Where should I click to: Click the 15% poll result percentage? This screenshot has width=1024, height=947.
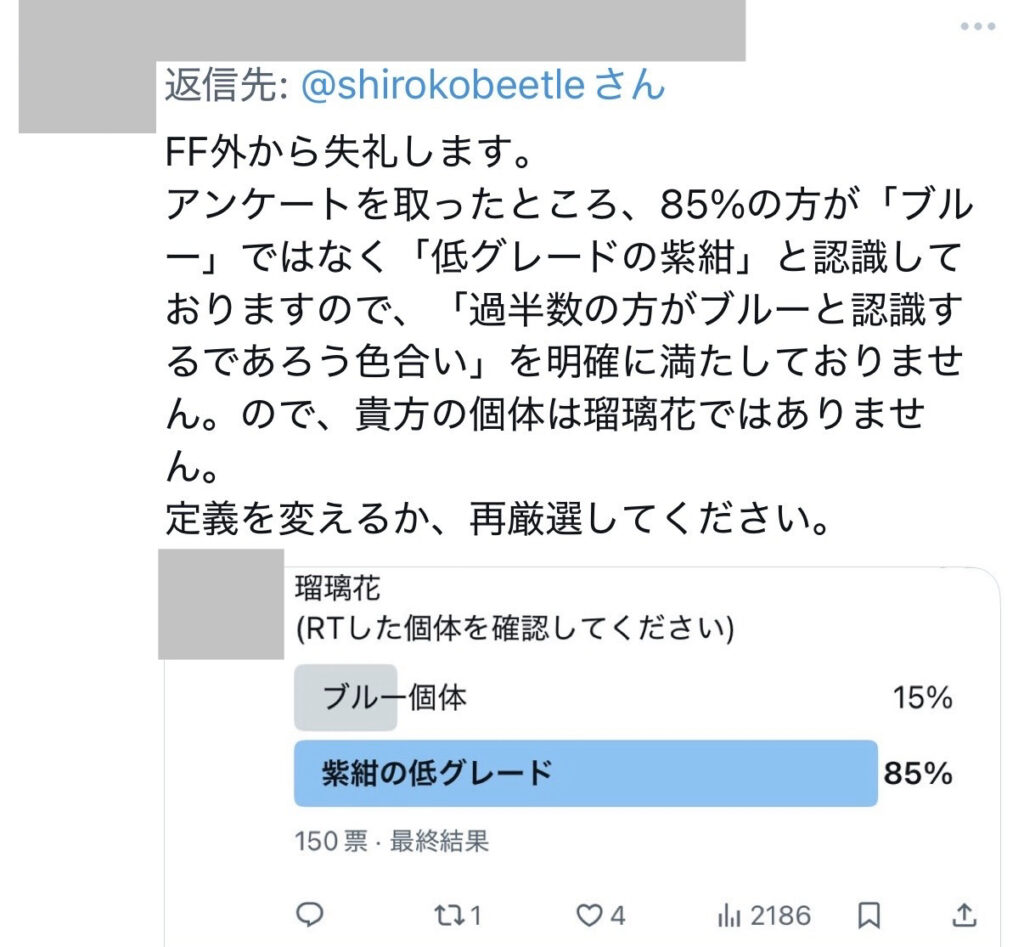tap(922, 698)
